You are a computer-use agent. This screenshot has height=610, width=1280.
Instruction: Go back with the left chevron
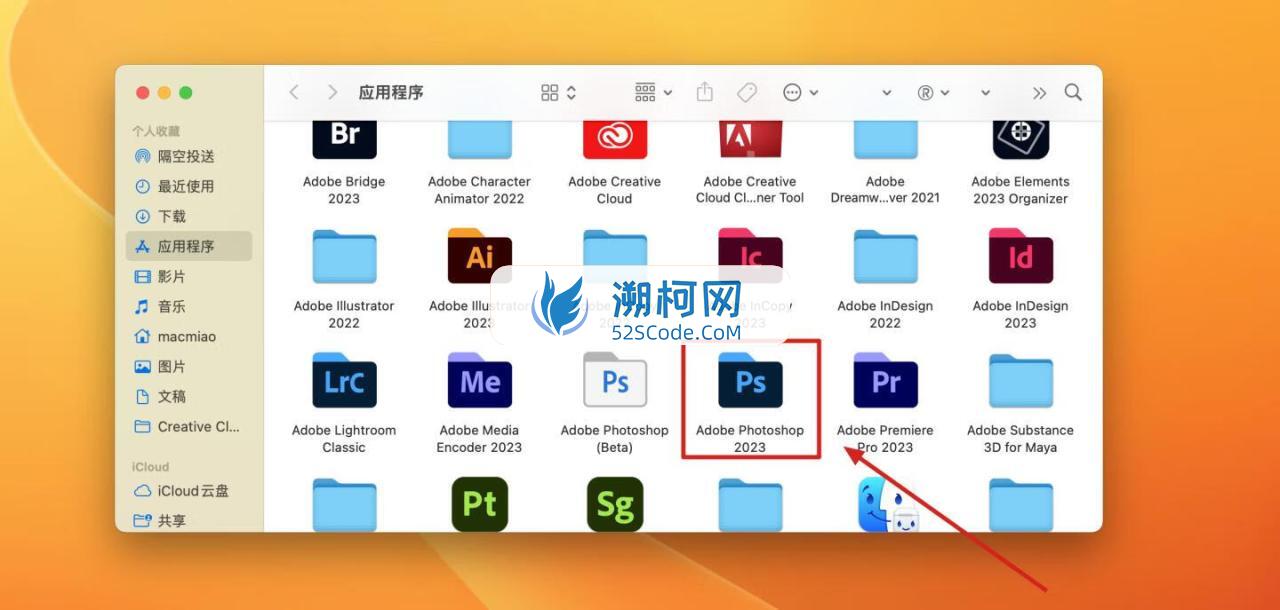(294, 92)
